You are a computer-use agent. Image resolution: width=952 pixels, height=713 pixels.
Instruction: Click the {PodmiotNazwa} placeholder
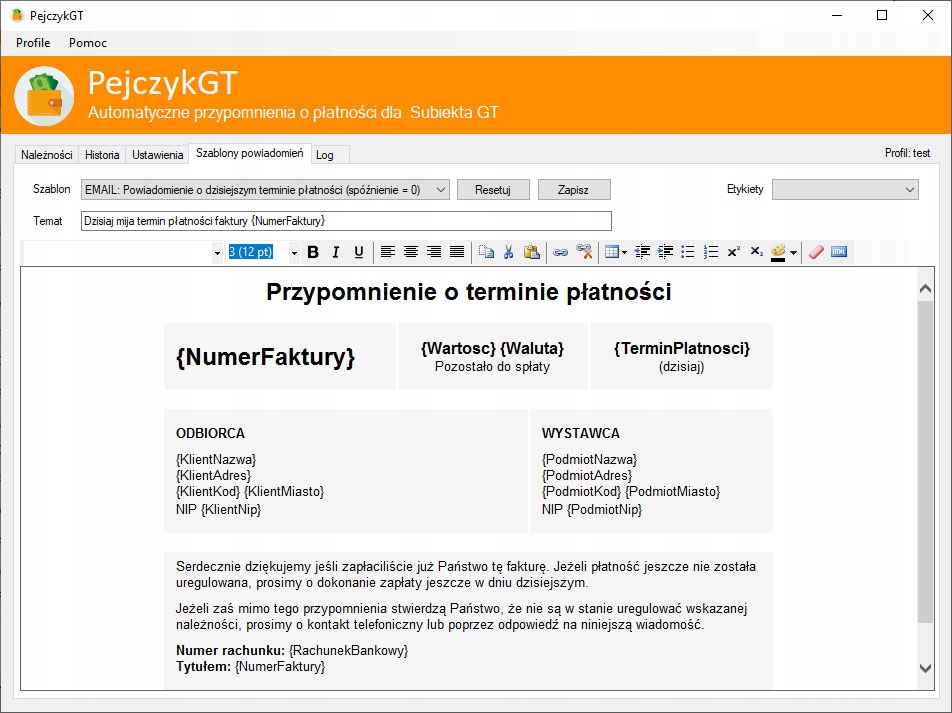point(590,460)
